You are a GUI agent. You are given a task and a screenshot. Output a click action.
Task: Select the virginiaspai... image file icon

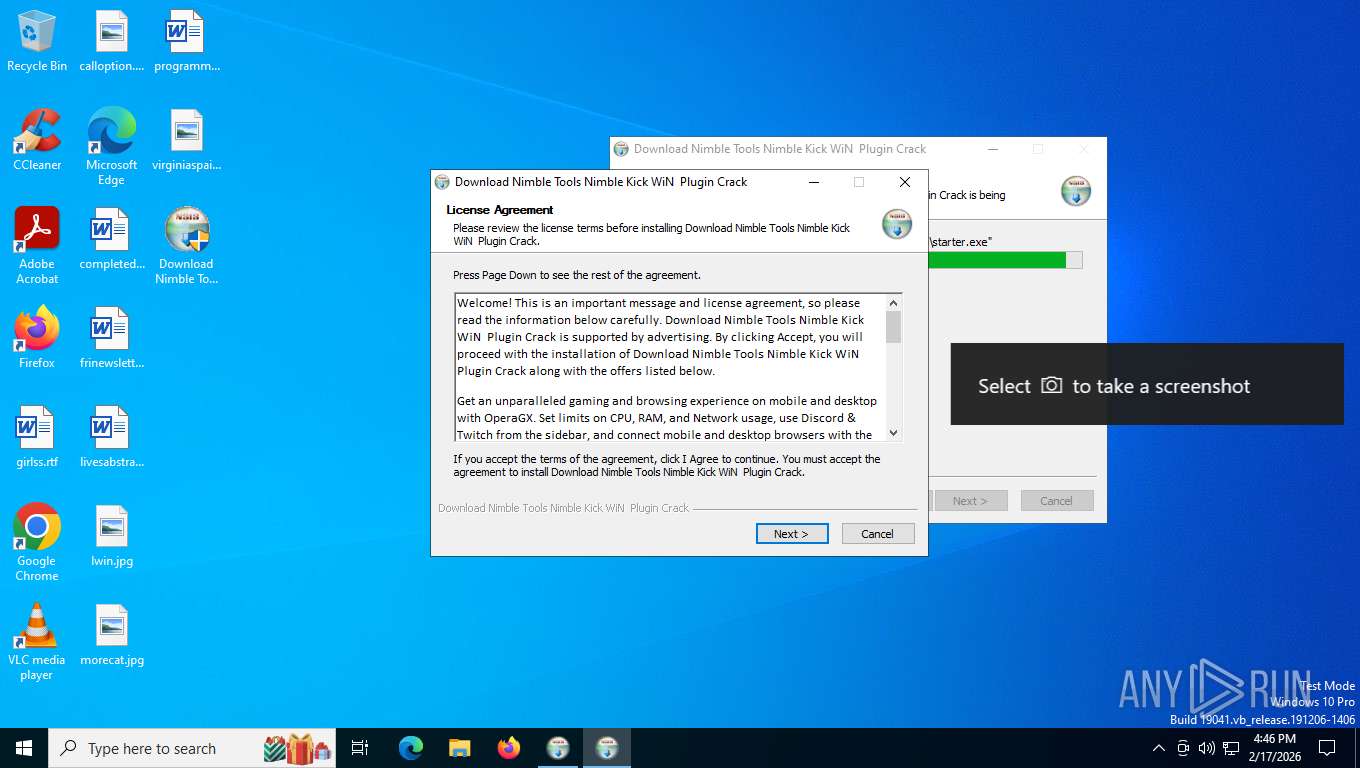click(187, 140)
